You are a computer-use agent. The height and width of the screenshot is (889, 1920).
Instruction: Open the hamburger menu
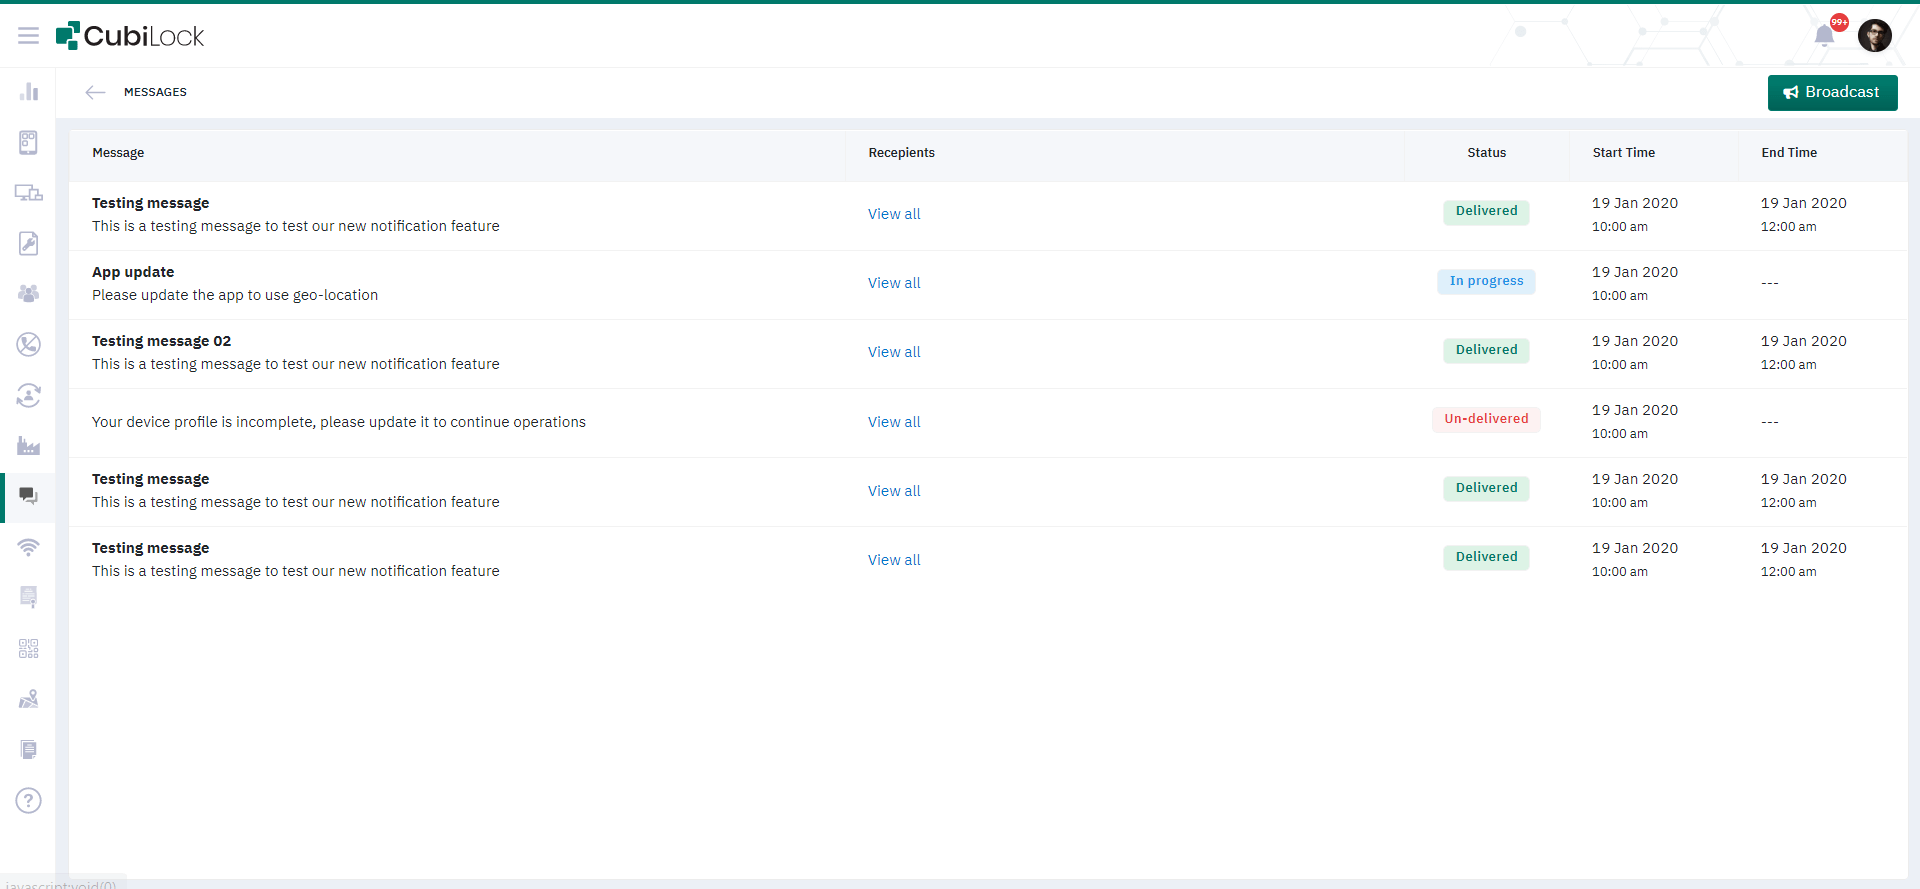[28, 36]
